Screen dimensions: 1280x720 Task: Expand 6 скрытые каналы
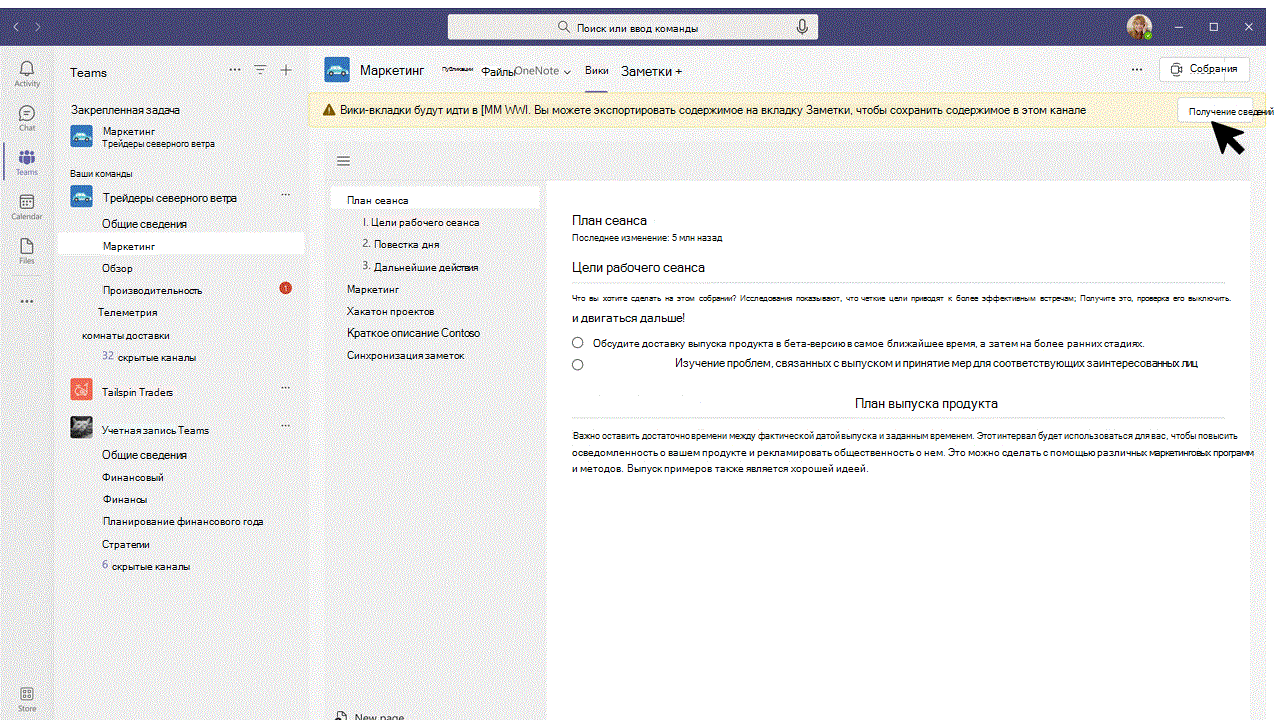[x=146, y=566]
